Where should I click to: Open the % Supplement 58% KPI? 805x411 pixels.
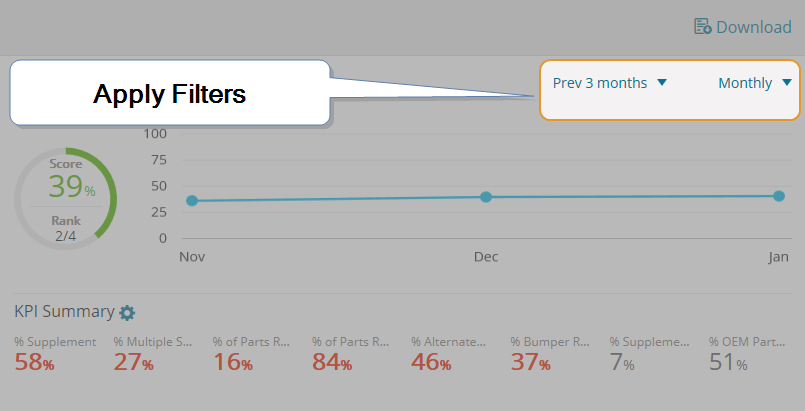pyautogui.click(x=55, y=354)
